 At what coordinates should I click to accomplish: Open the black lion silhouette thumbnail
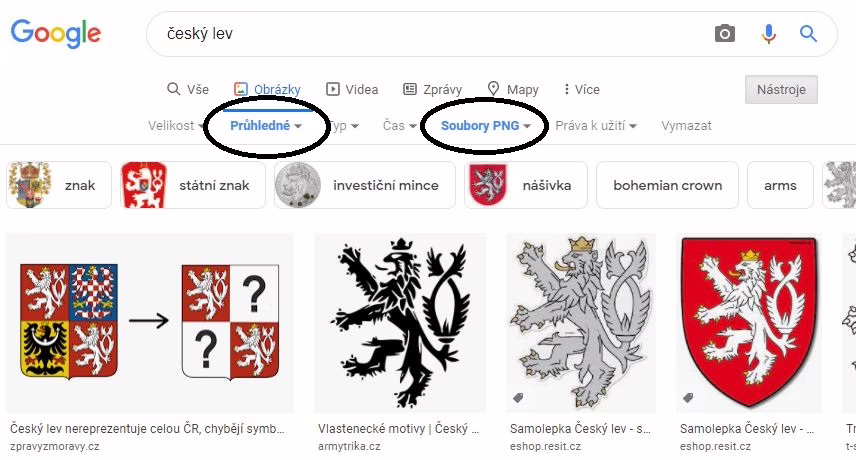click(400, 323)
